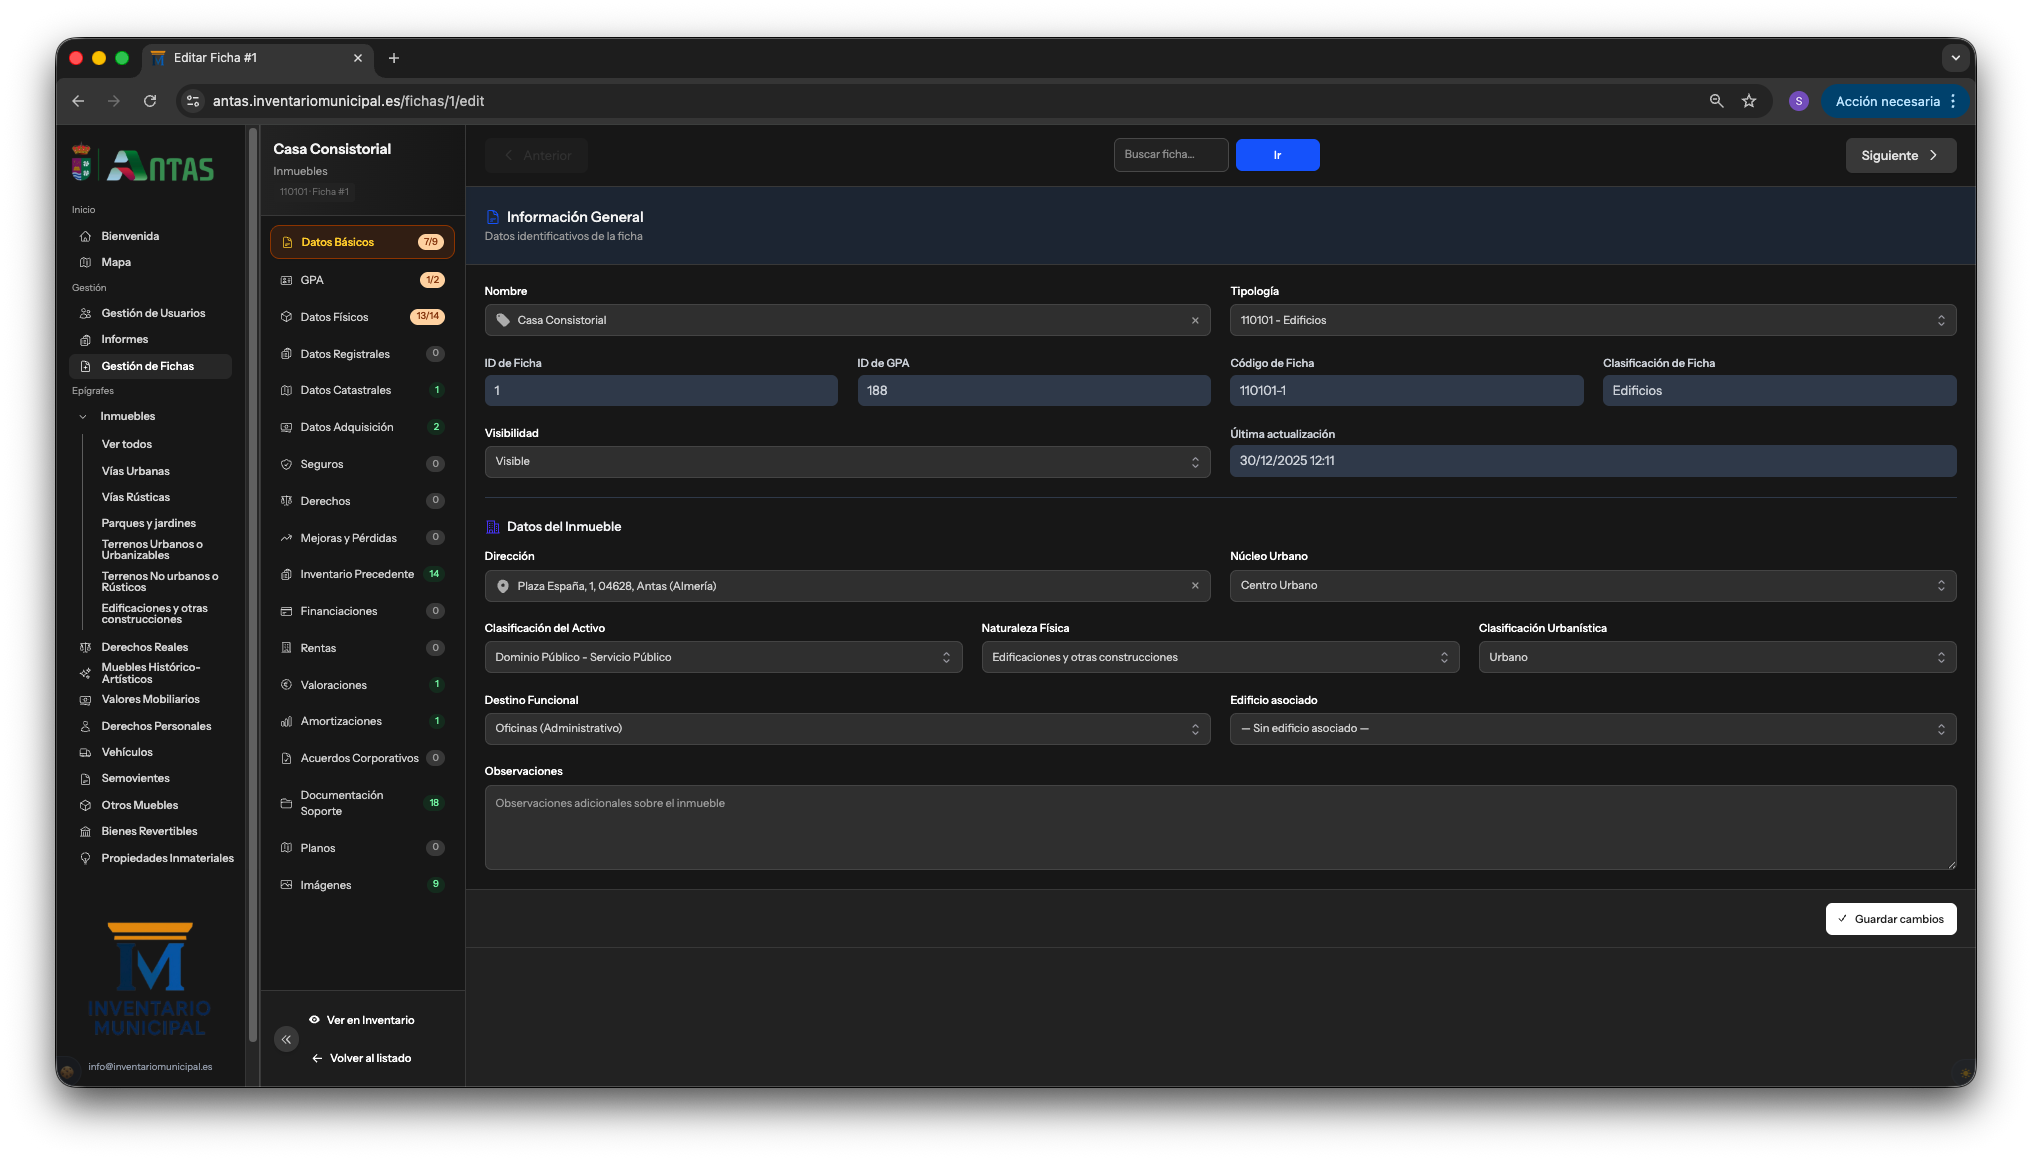Image resolution: width=2032 pixels, height=1161 pixels.
Task: Collapse the sidebar with the double-chevron toggle
Action: click(286, 1039)
